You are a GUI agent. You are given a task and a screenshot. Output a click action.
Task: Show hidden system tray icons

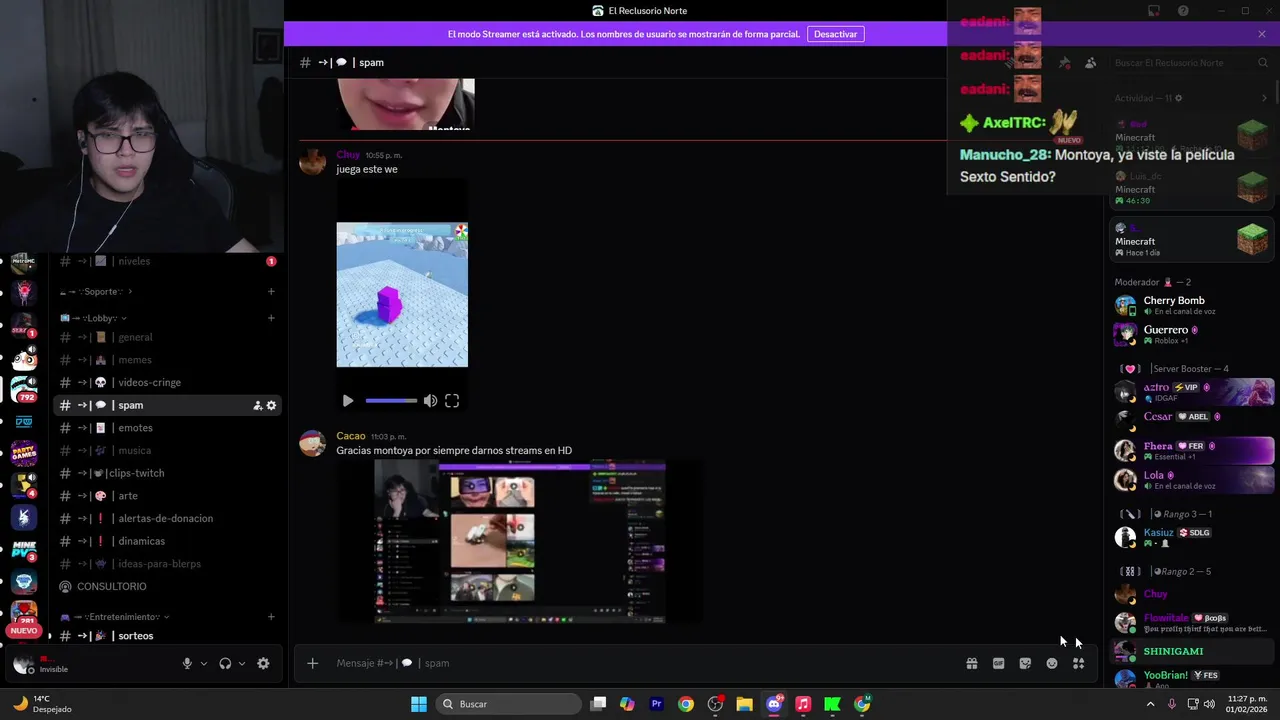coord(1151,704)
